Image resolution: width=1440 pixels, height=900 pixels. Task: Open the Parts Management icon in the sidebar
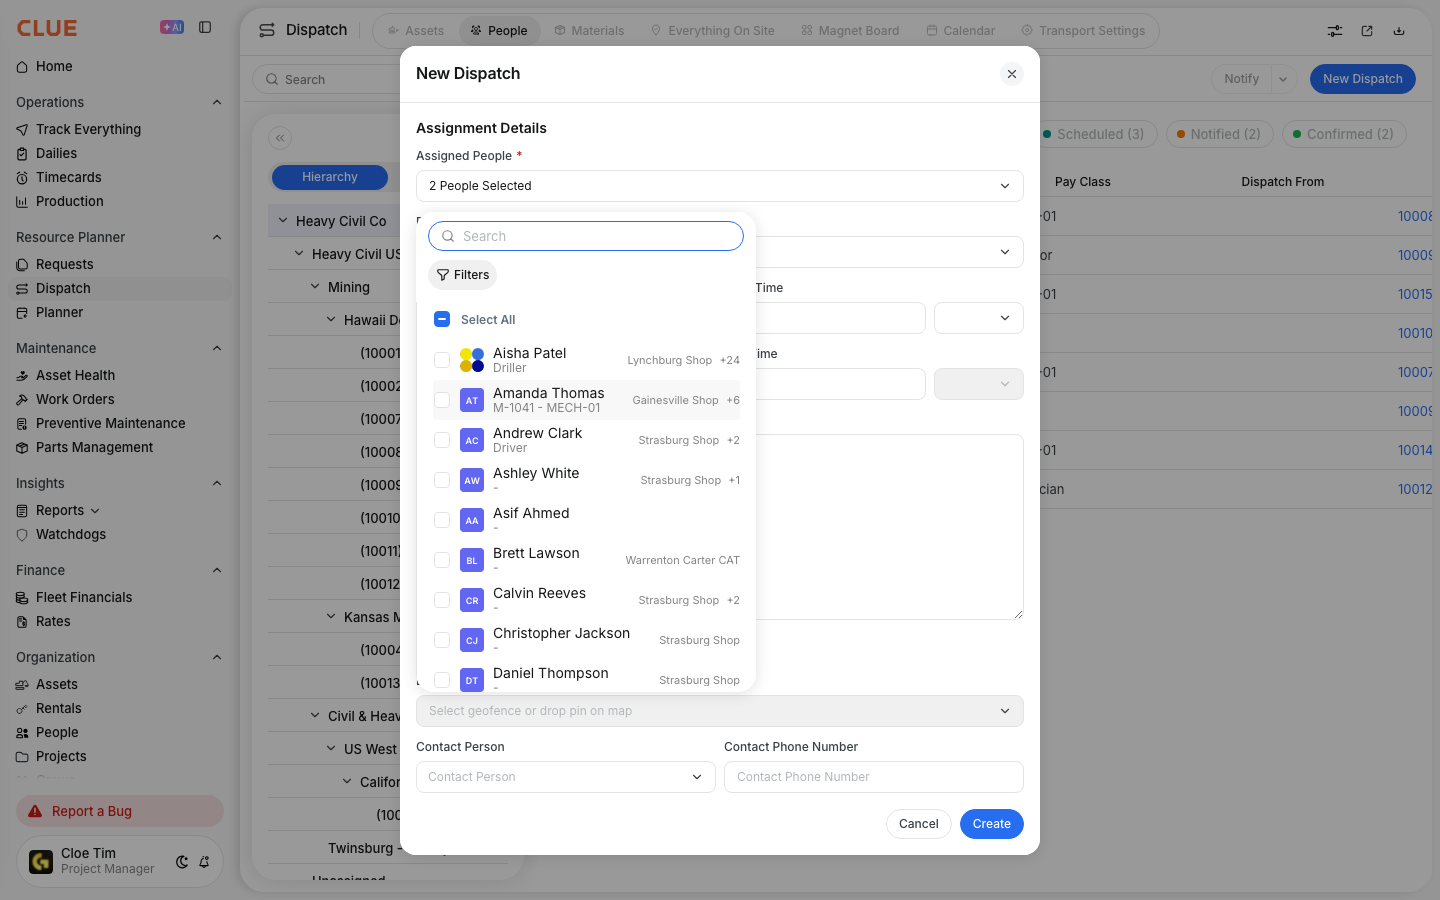[22, 448]
